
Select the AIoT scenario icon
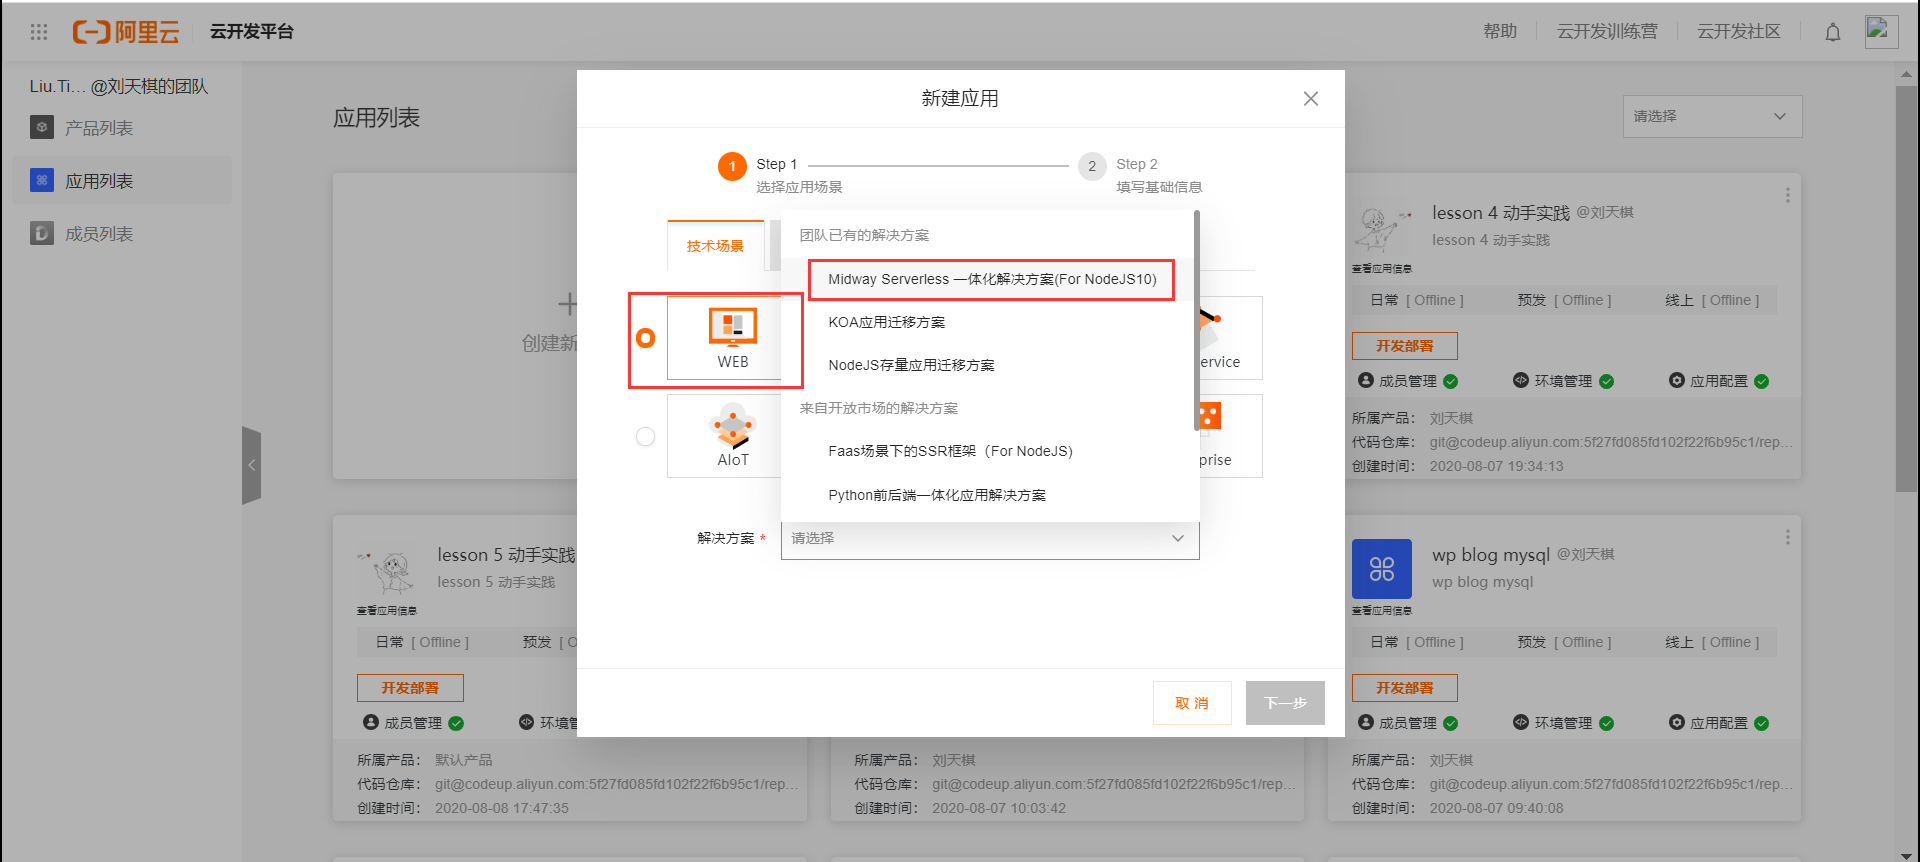(x=733, y=426)
